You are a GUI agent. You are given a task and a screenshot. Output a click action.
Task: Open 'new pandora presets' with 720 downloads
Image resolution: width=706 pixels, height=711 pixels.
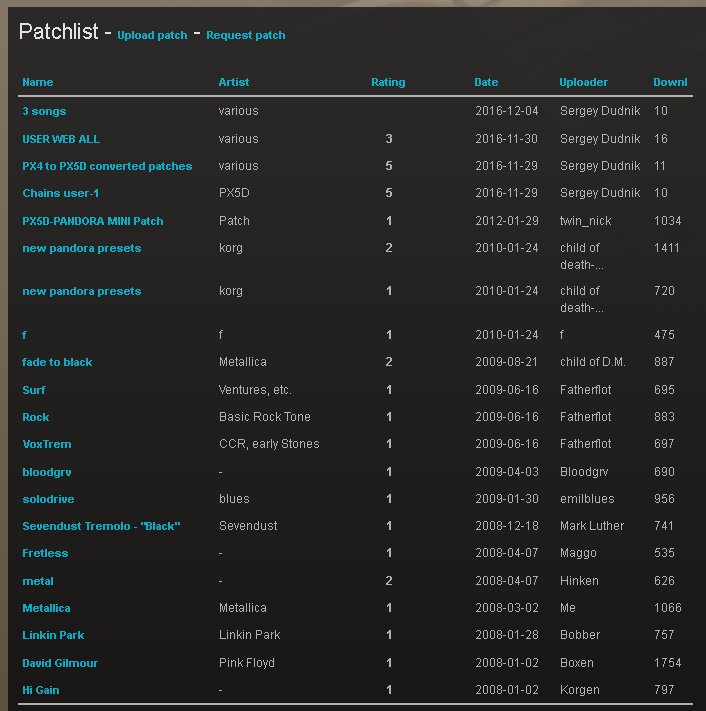[82, 291]
